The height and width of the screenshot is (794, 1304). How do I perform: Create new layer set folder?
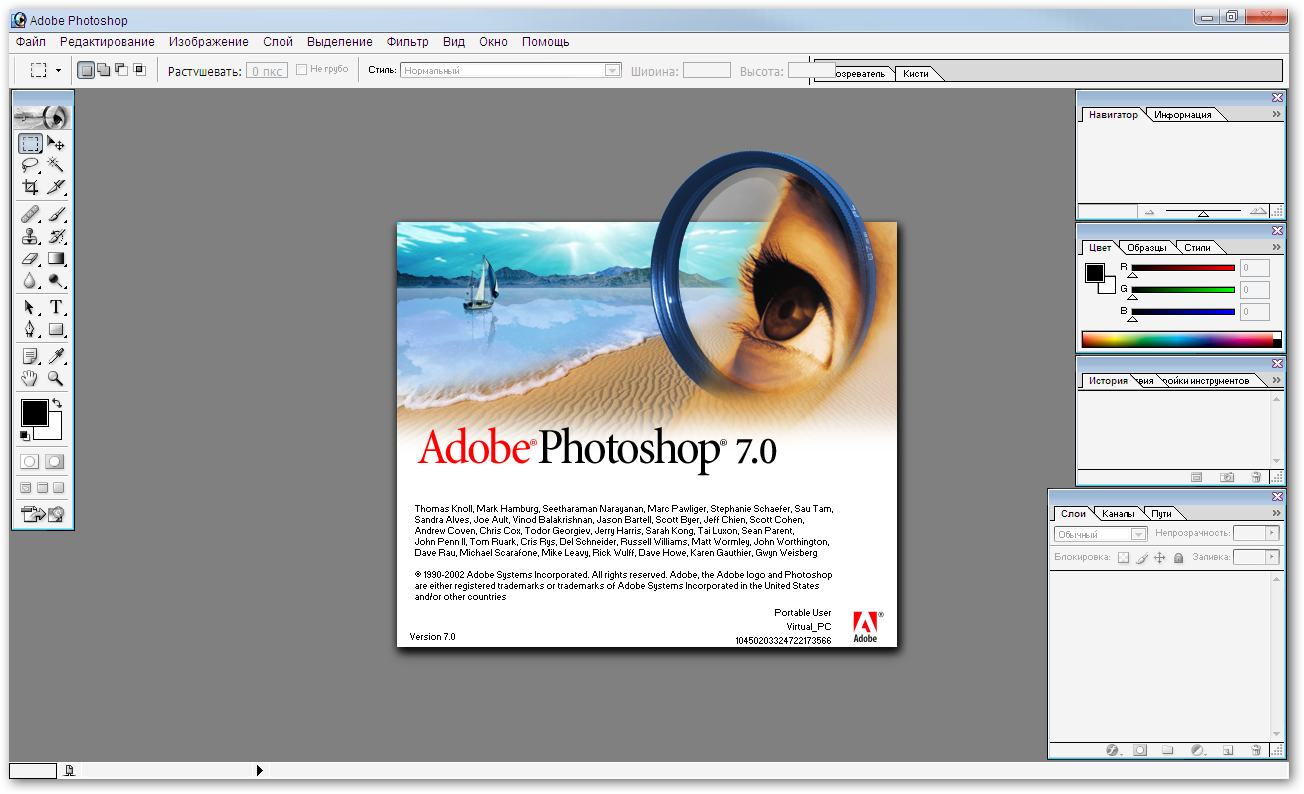coord(1167,750)
